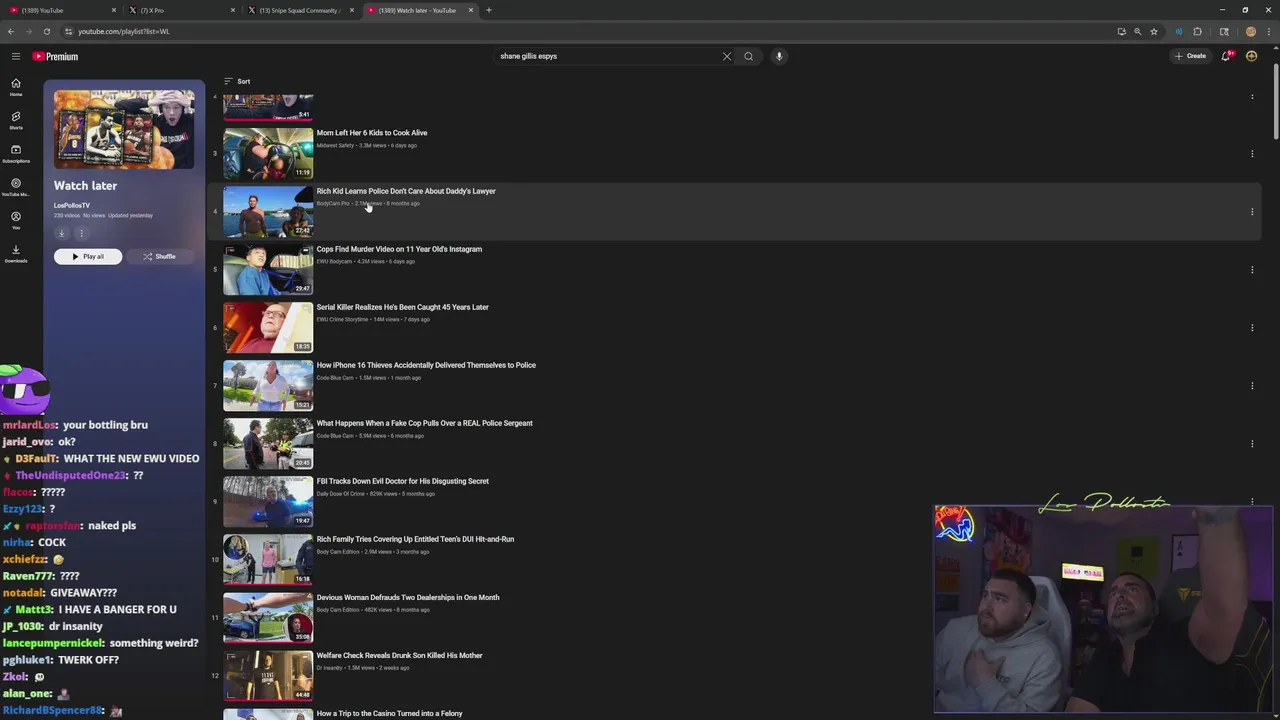Screen dimensions: 1280x720
Task: Bookmark this page with star icon
Action: click(1153, 31)
